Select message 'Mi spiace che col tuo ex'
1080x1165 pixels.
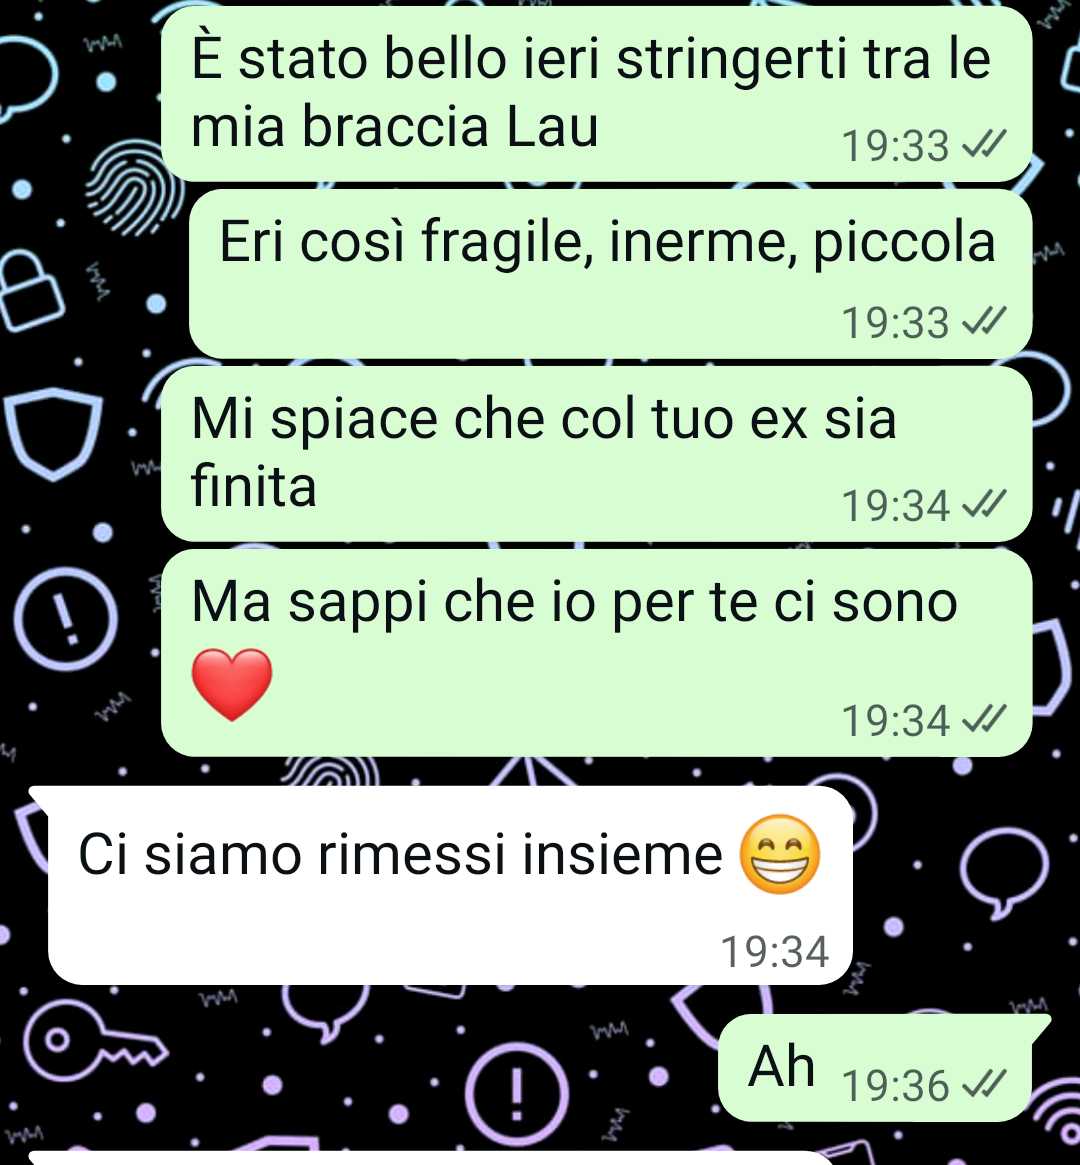[x=596, y=453]
